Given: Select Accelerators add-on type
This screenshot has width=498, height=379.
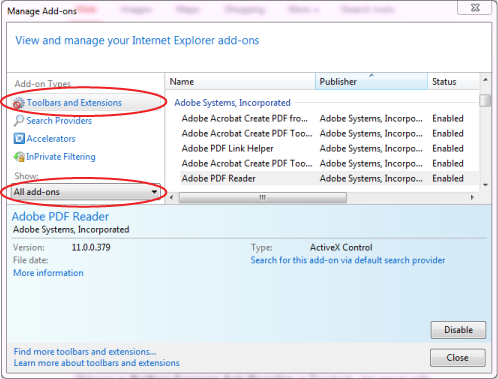Looking at the screenshot, I should pos(51,139).
